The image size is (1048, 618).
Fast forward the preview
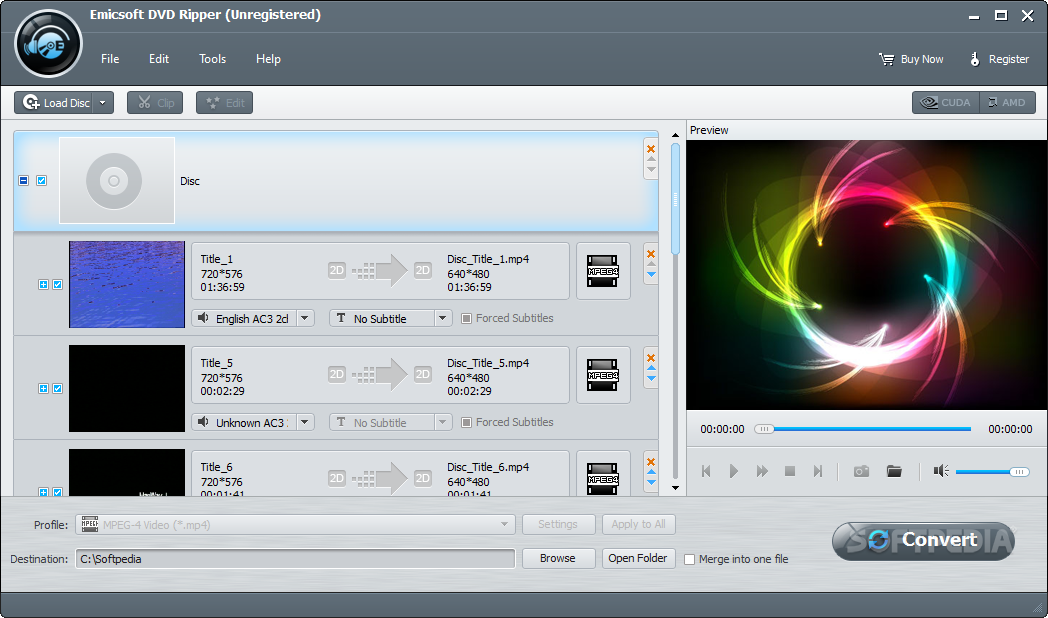[762, 471]
